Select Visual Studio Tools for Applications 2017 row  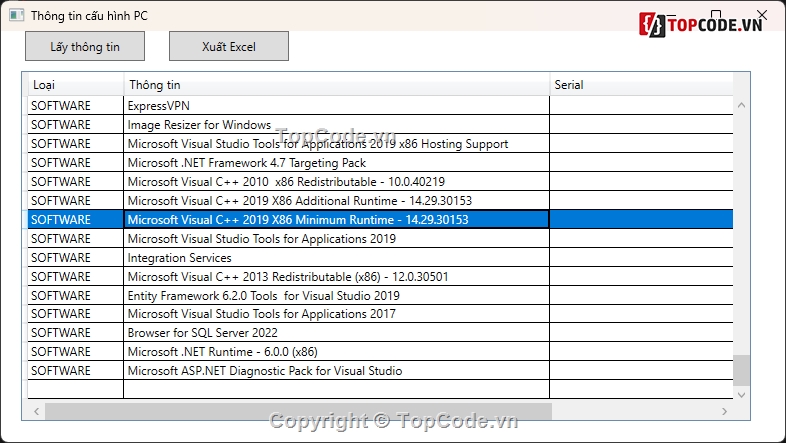380,314
